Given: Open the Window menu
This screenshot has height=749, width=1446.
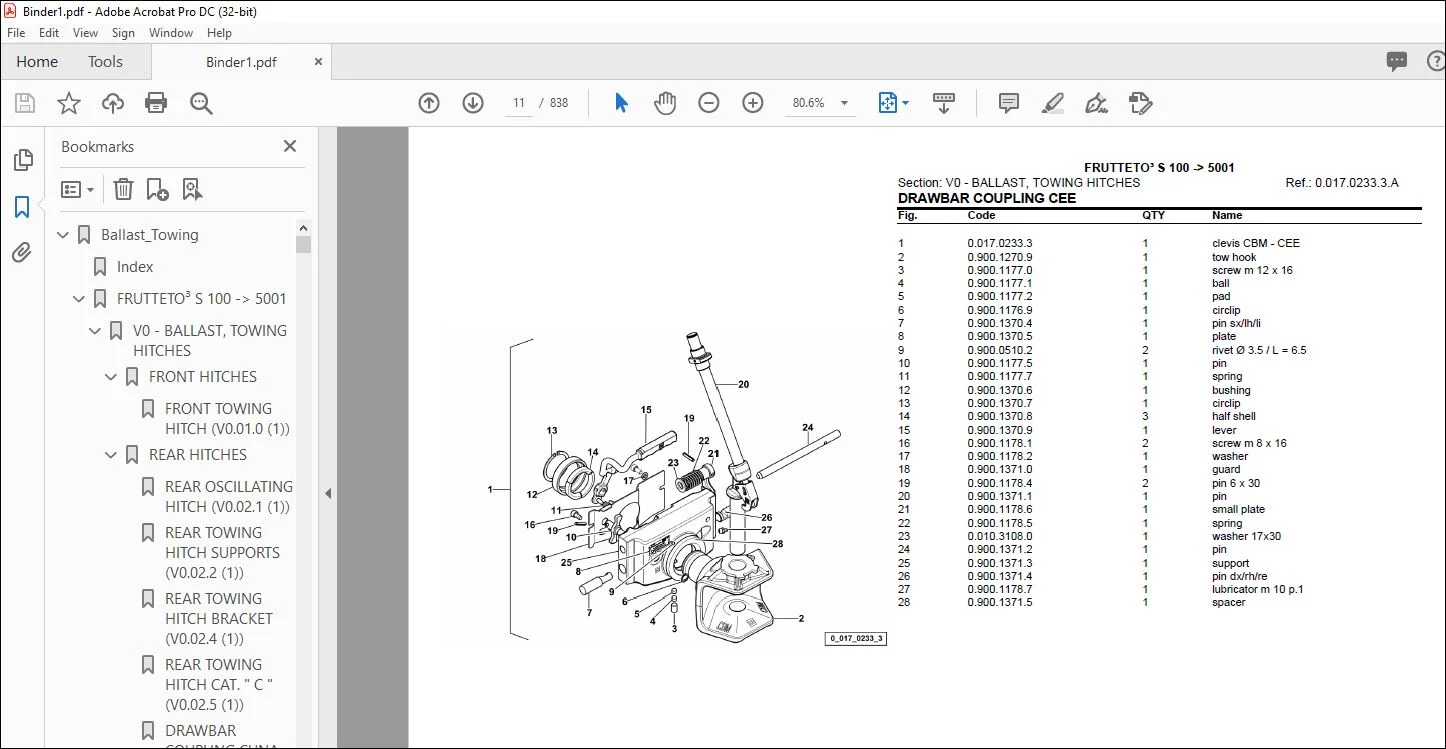Looking at the screenshot, I should pos(171,33).
